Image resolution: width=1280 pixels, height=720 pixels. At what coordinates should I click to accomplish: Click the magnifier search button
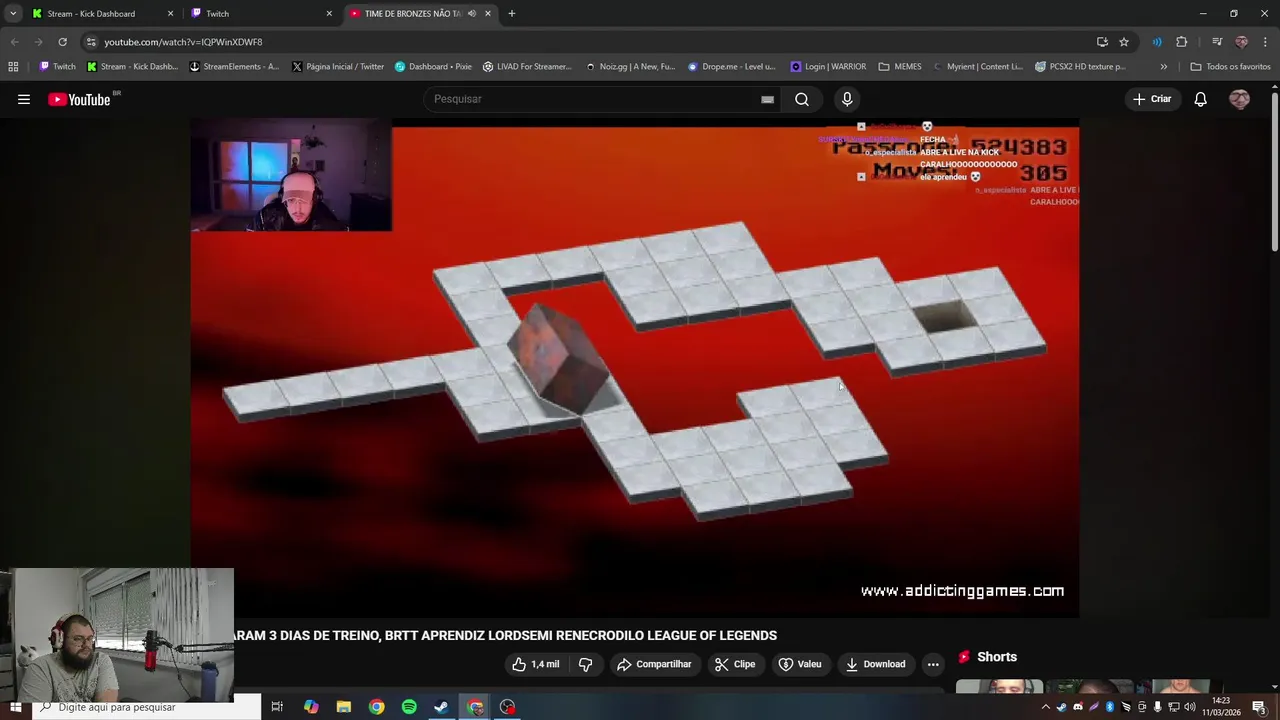click(802, 99)
